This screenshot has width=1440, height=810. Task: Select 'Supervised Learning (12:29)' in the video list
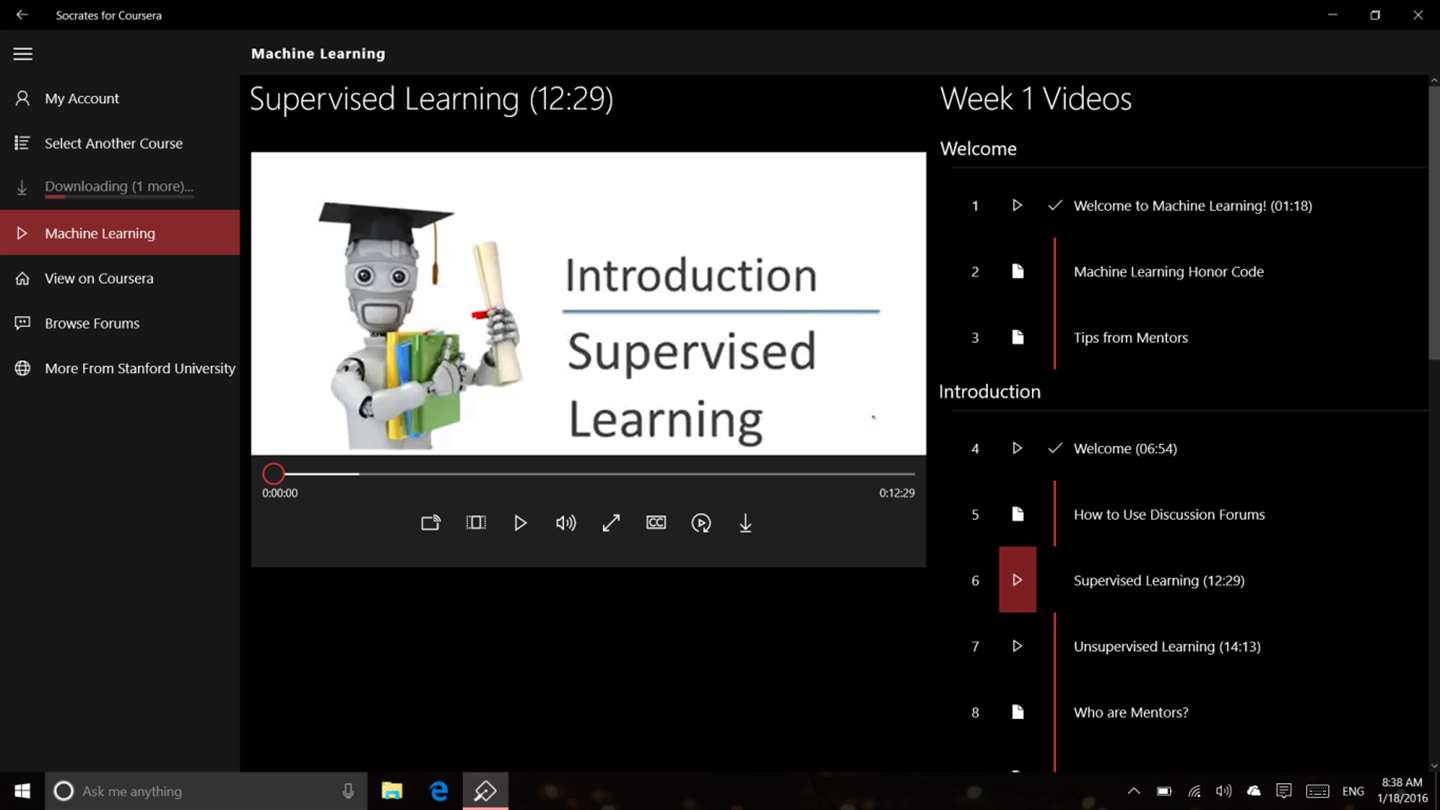tap(1159, 581)
